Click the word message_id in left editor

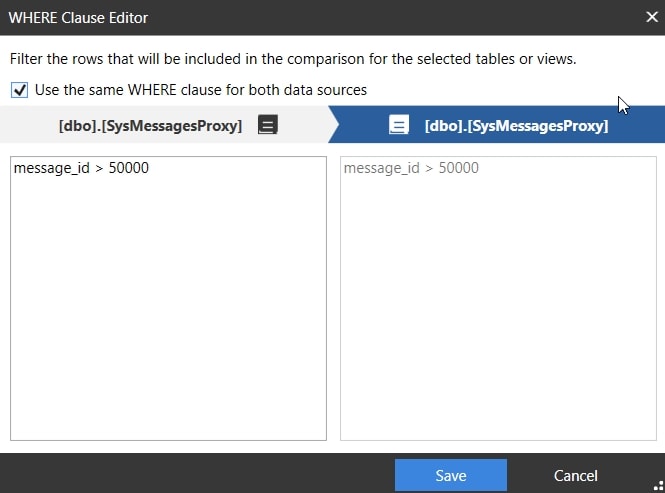[52, 168]
